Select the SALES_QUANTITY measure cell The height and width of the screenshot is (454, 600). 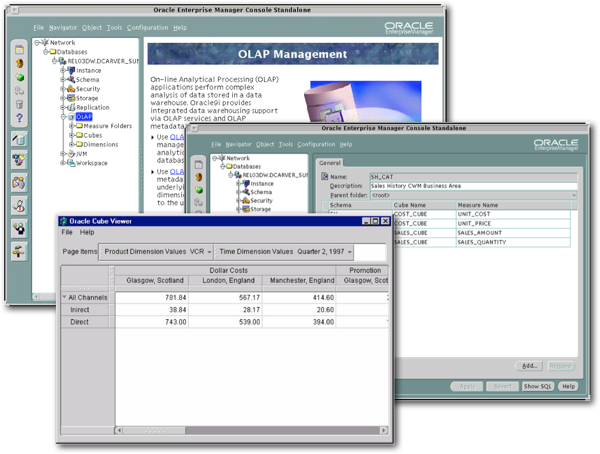coord(513,242)
